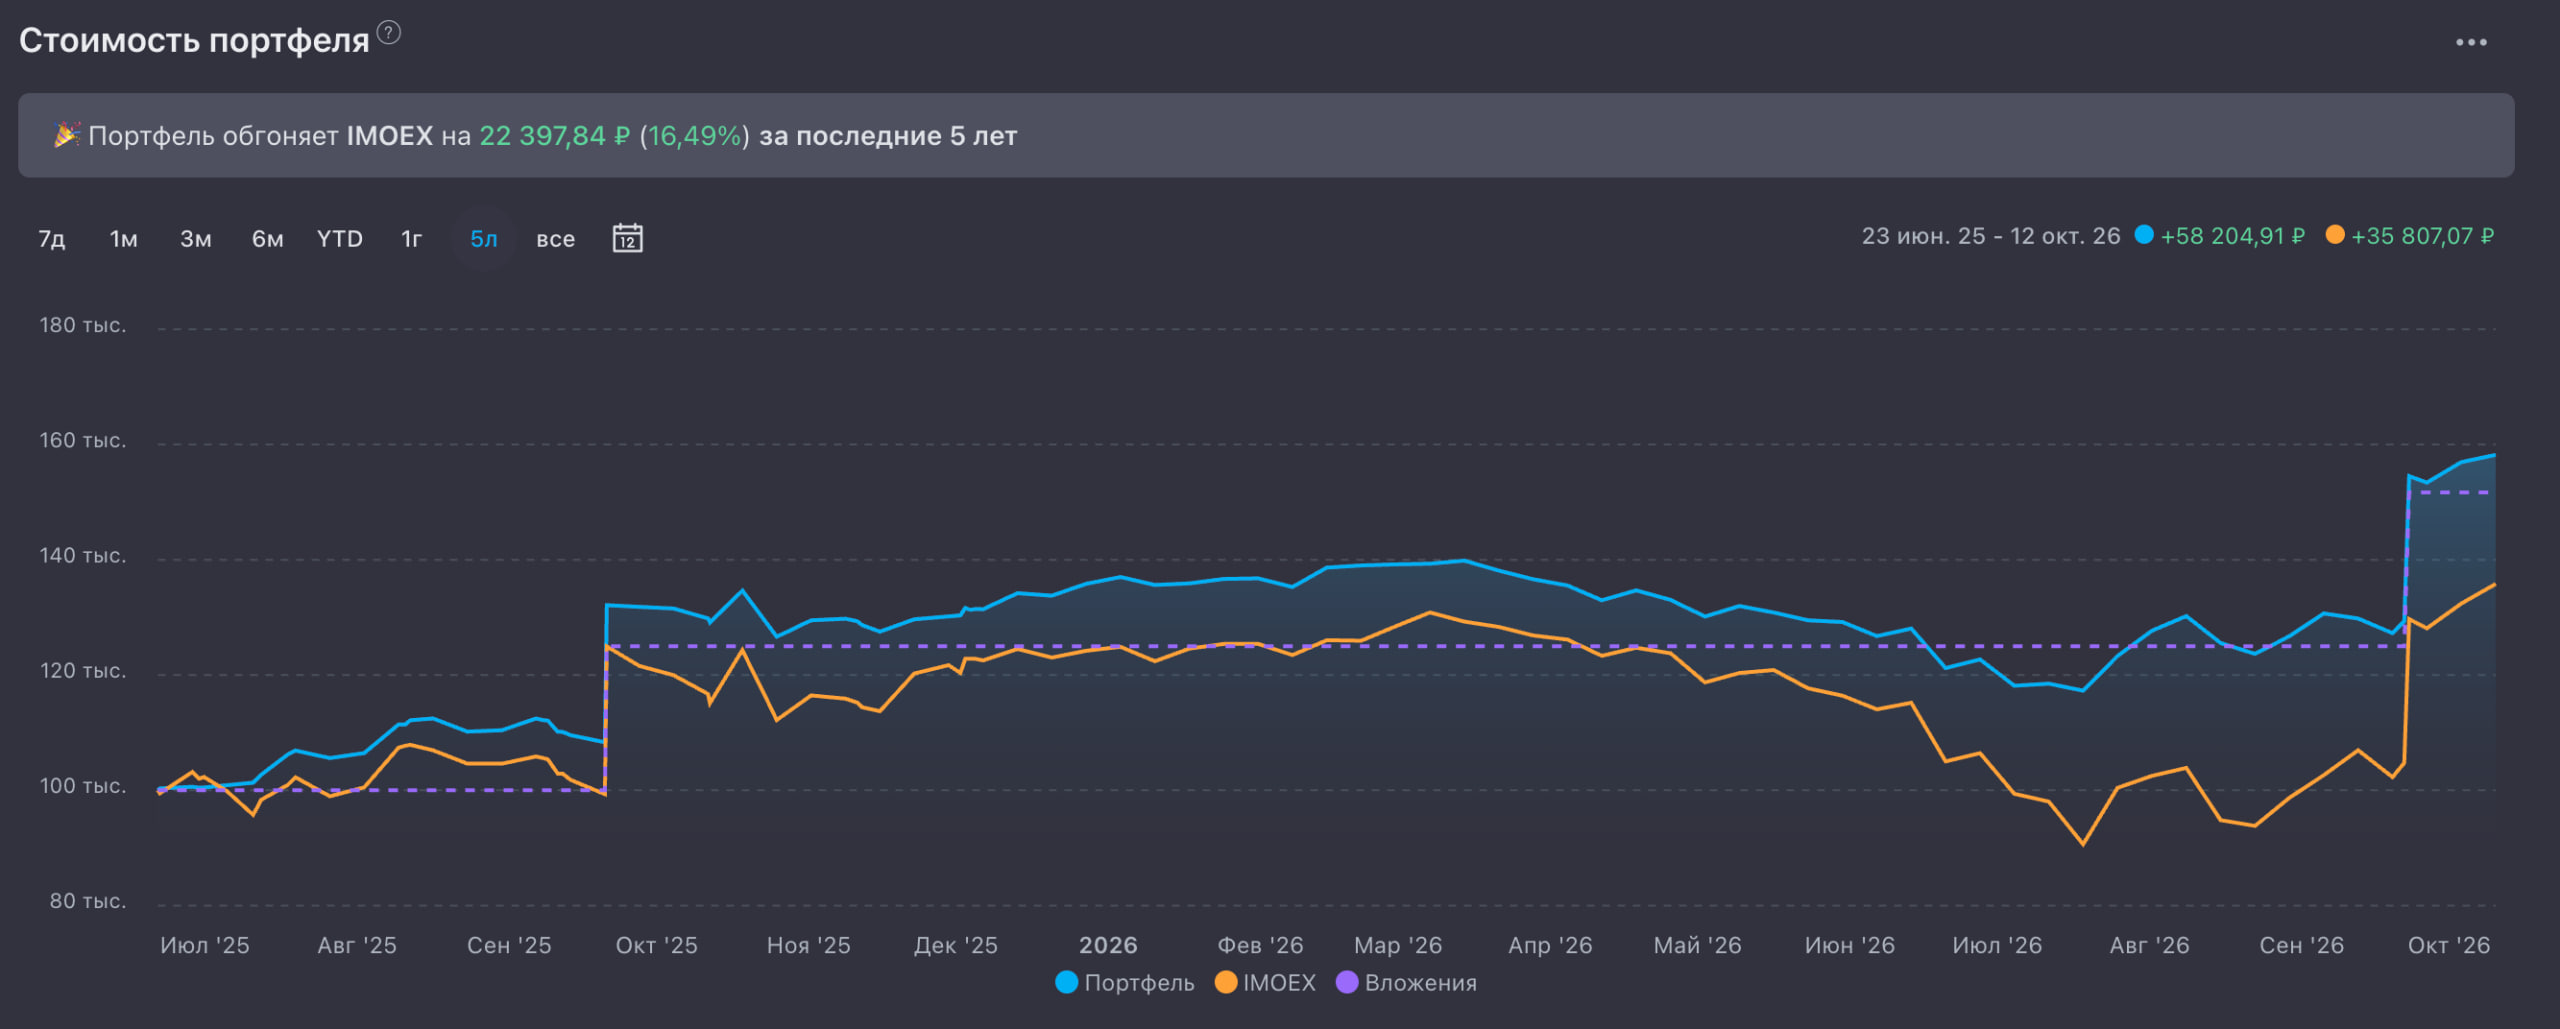This screenshot has height=1029, width=2560.
Task: Open the three-dots more options menu
Action: coord(2471,42)
